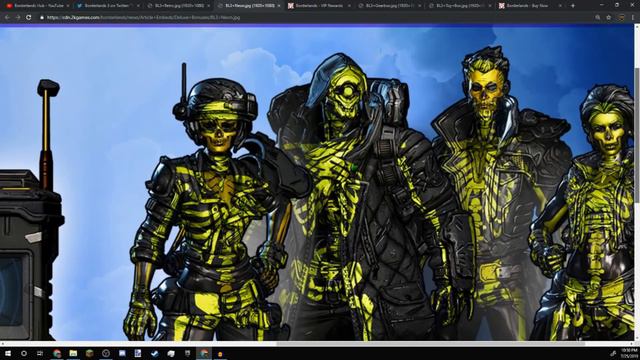Close the Borderlands 3 Twitter tab
Image resolution: width=640 pixels, height=360 pixels.
(138, 6)
